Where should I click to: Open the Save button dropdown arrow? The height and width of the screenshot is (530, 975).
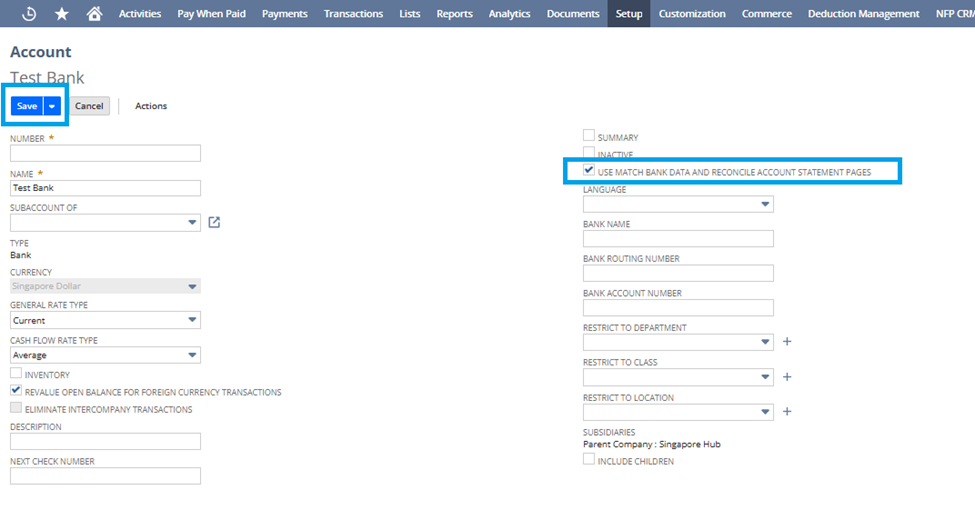[52, 106]
